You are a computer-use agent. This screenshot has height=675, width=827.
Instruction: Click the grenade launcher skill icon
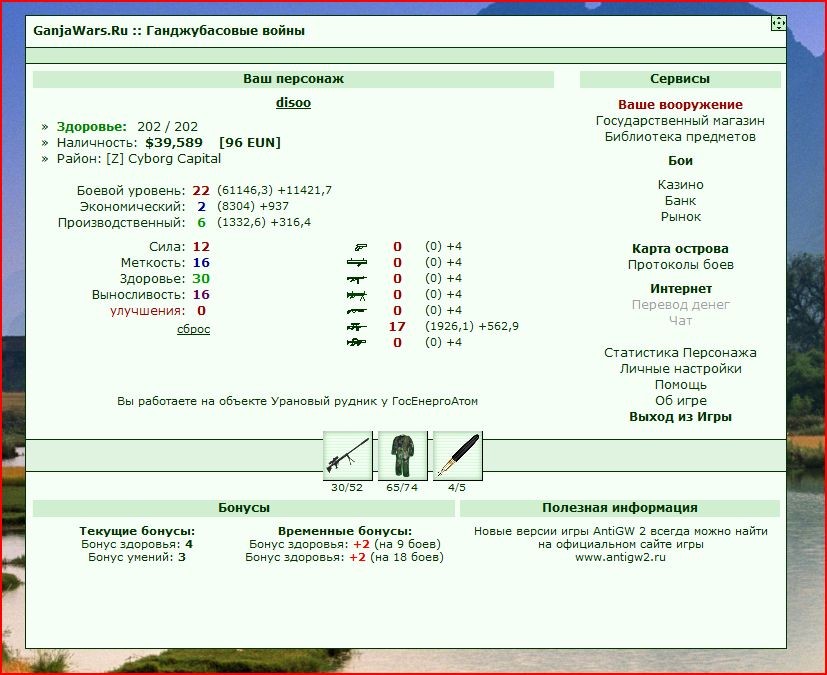point(357,262)
